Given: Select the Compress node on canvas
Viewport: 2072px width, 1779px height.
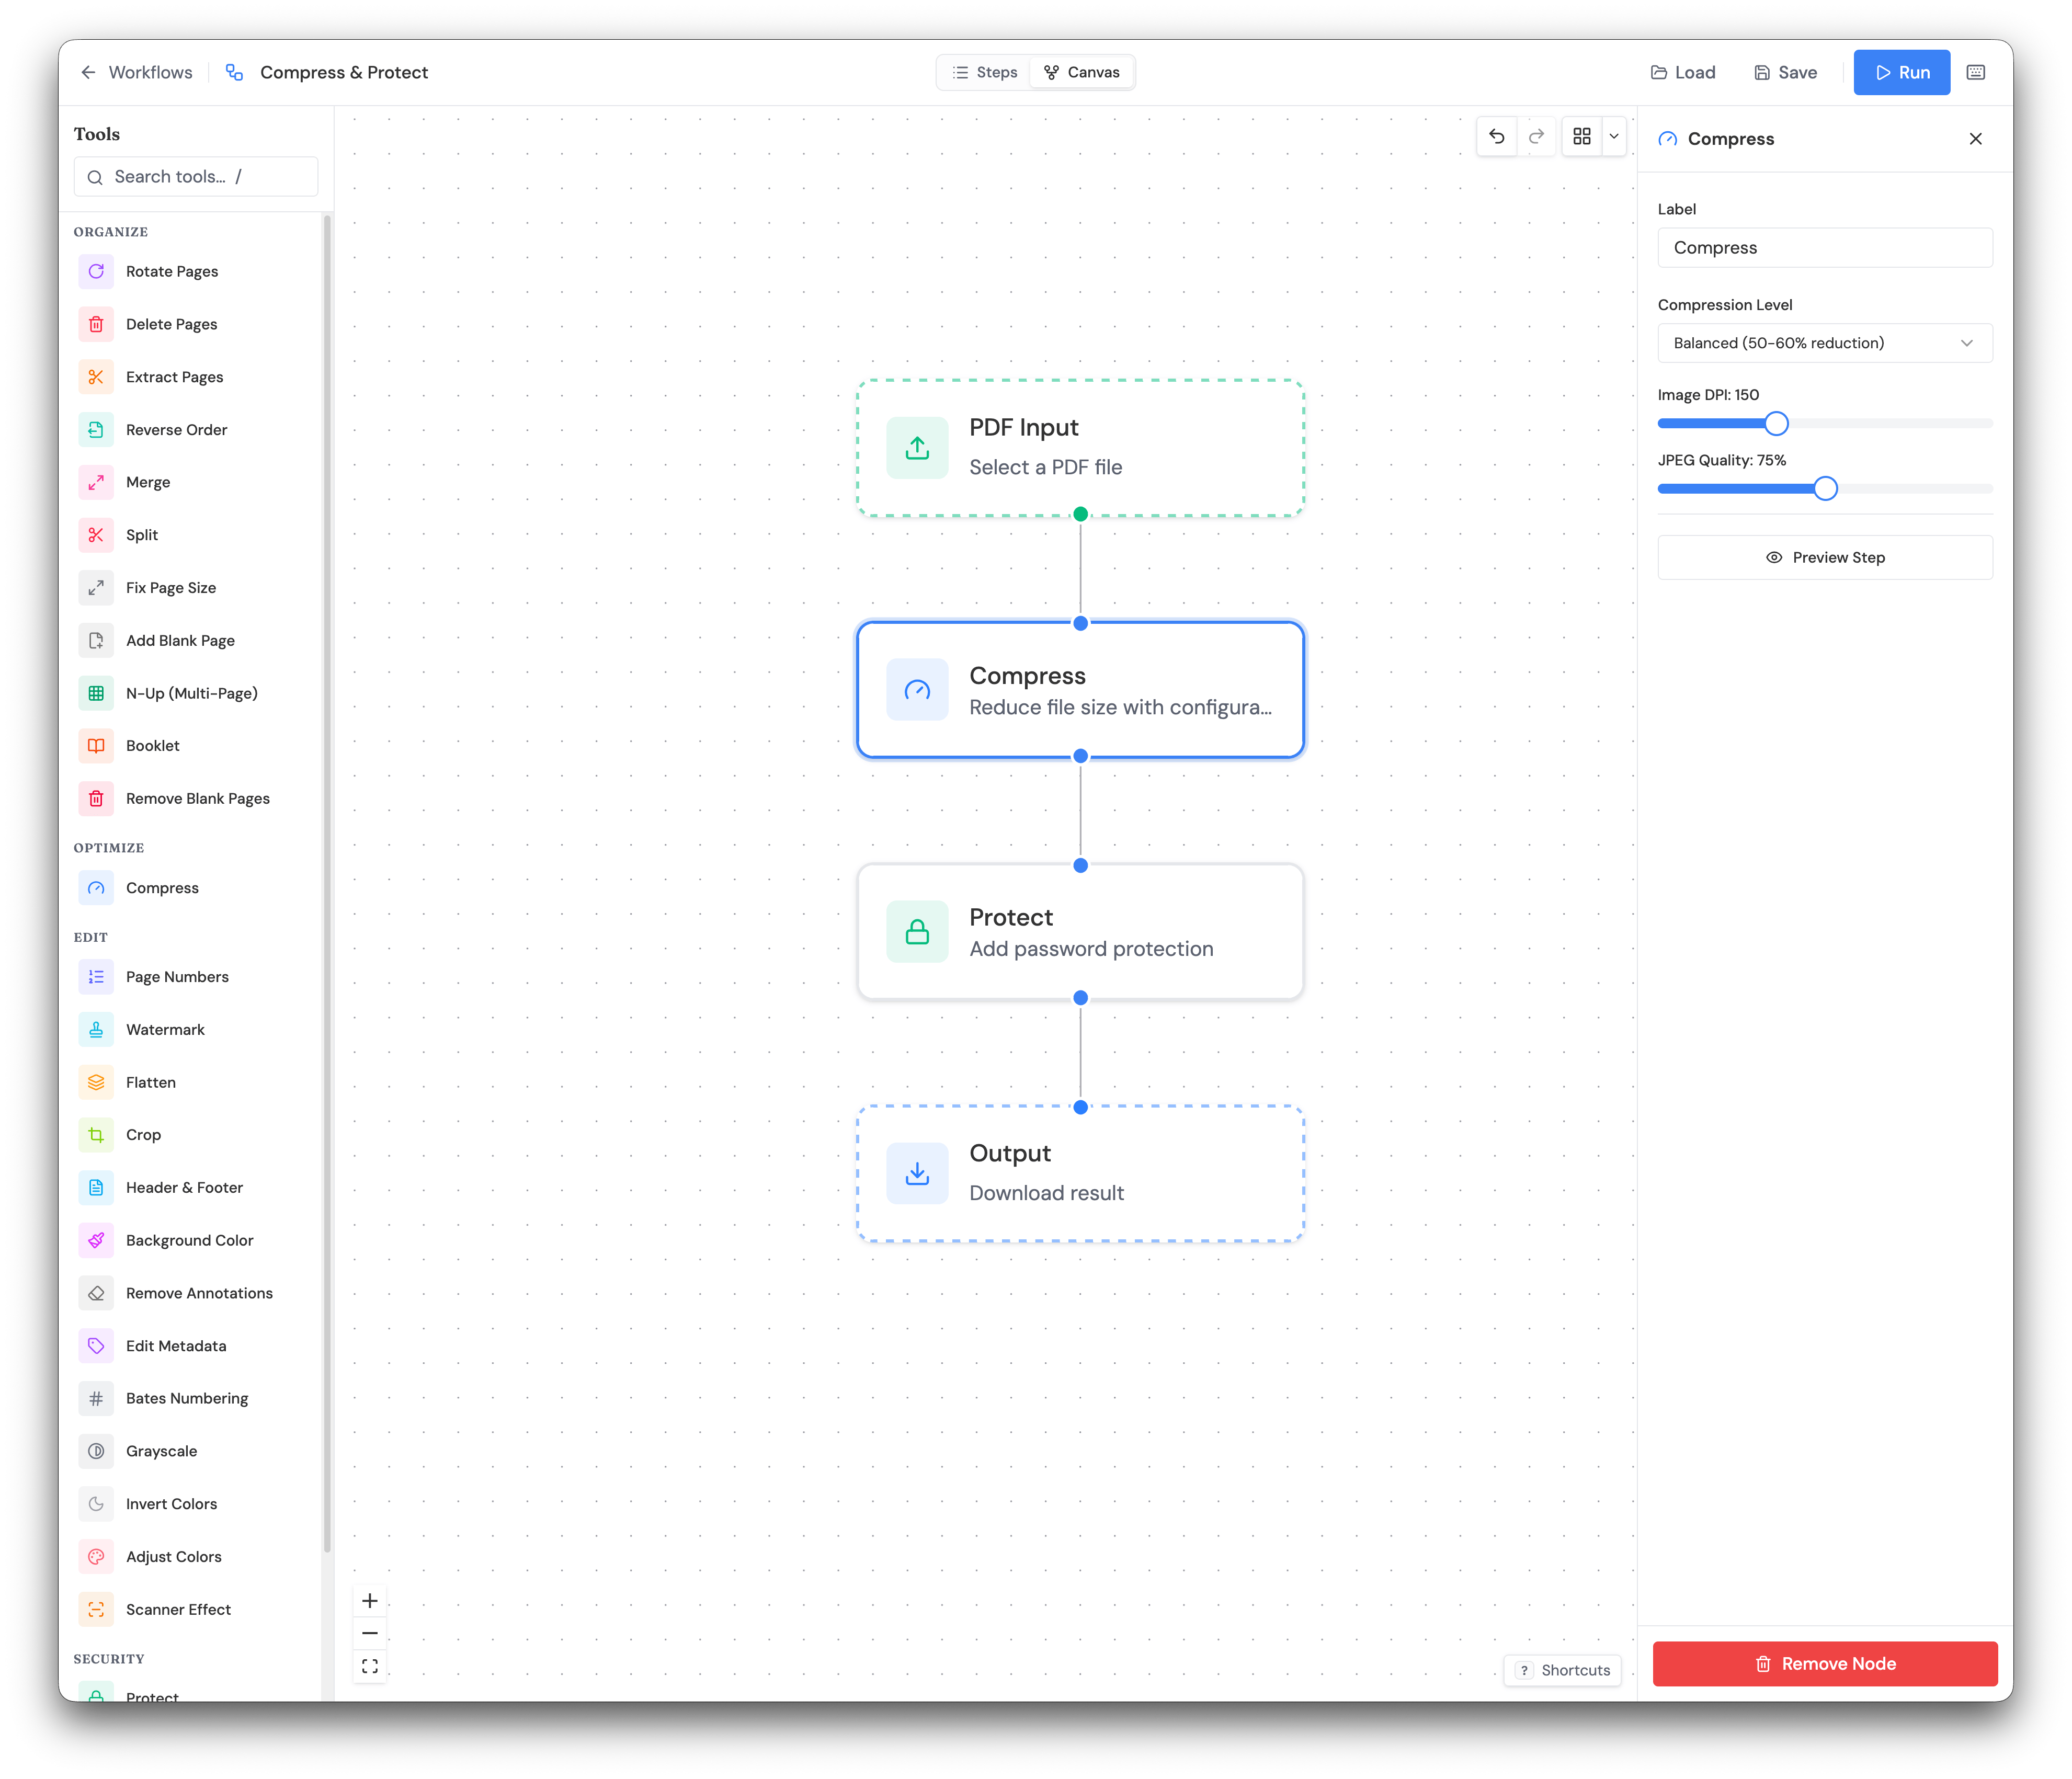Looking at the screenshot, I should click(x=1080, y=690).
